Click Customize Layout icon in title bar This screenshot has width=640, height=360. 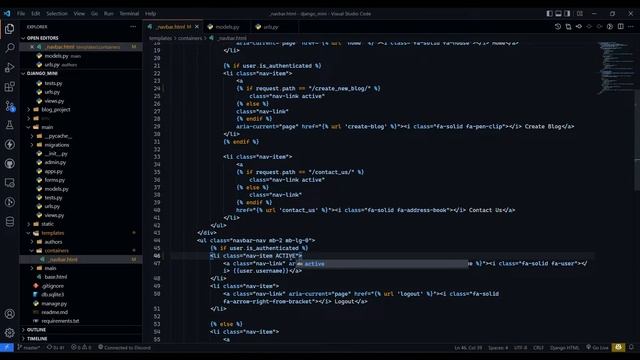(x=580, y=13)
